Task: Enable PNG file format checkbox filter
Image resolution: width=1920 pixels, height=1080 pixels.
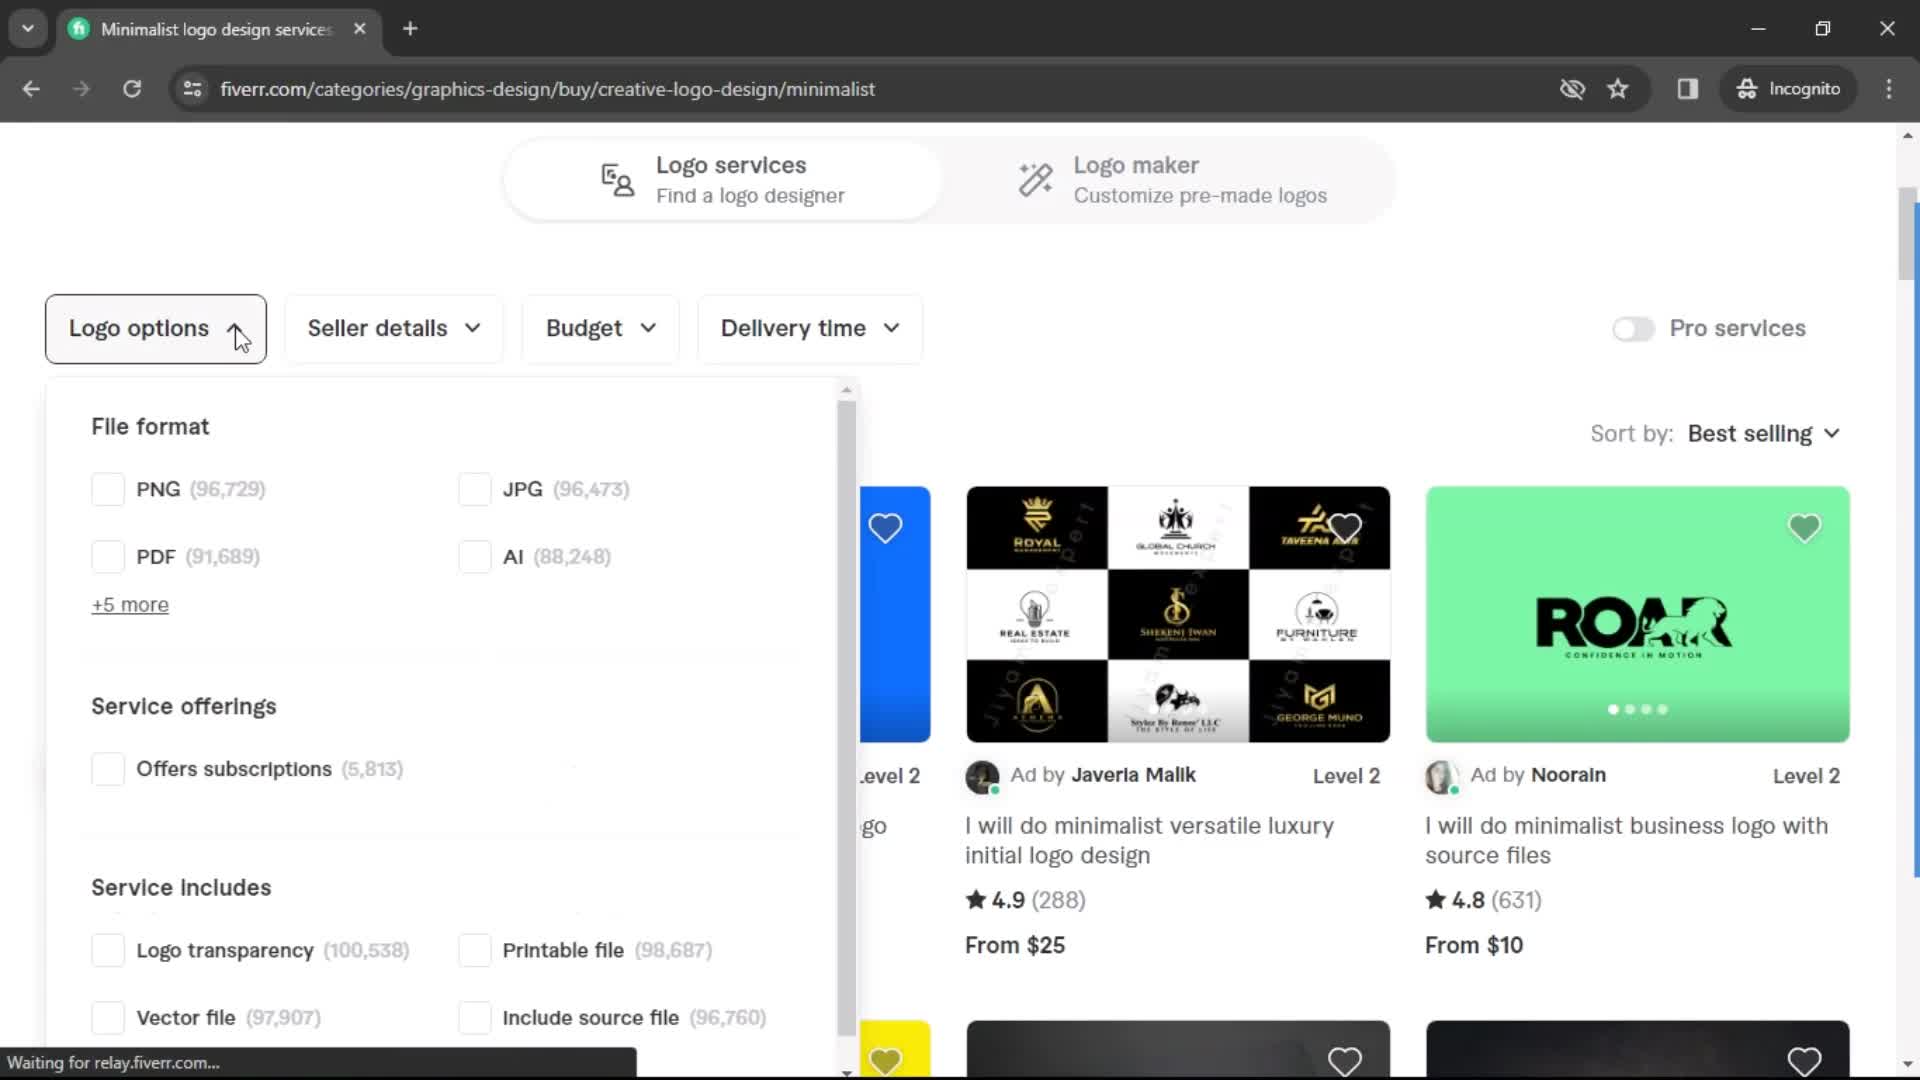Action: [104, 489]
